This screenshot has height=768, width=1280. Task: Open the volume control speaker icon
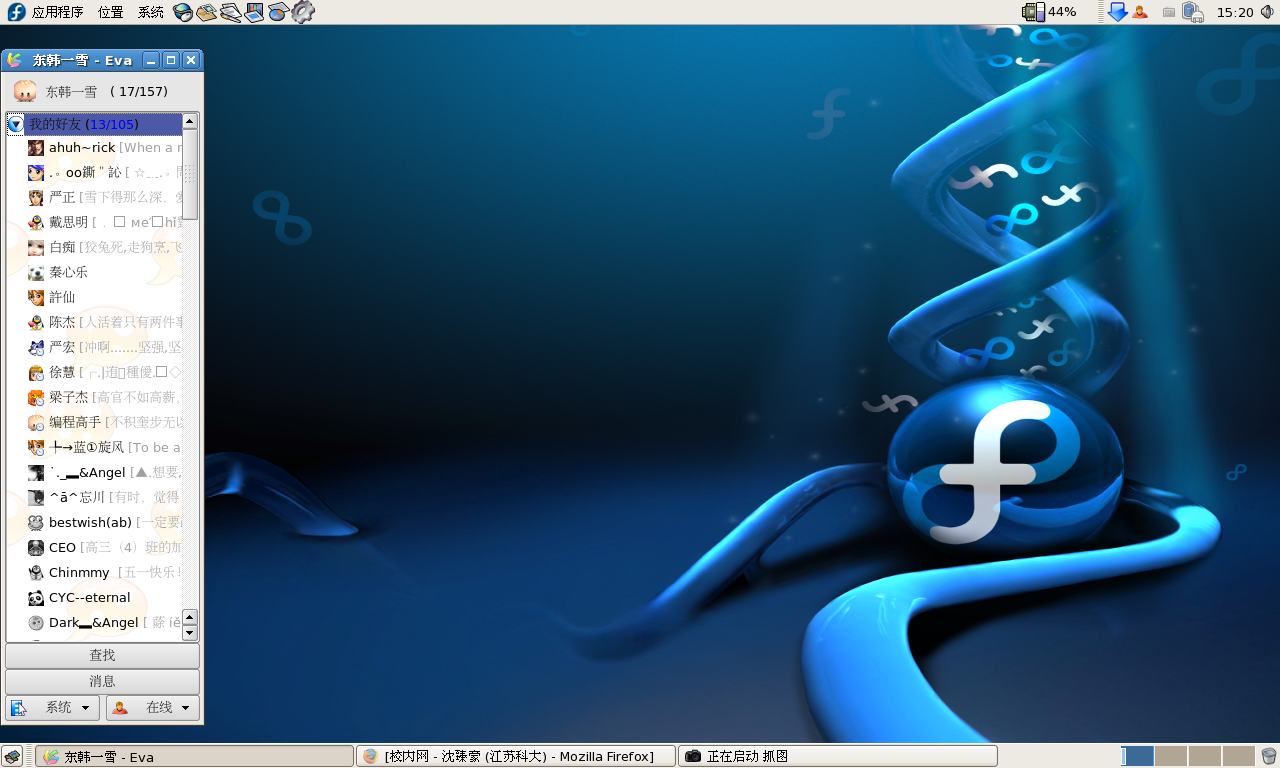coord(1267,12)
